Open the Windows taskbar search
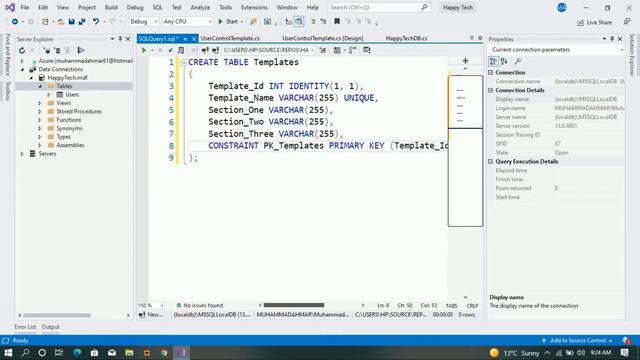The width and height of the screenshot is (640, 360). 25,353
